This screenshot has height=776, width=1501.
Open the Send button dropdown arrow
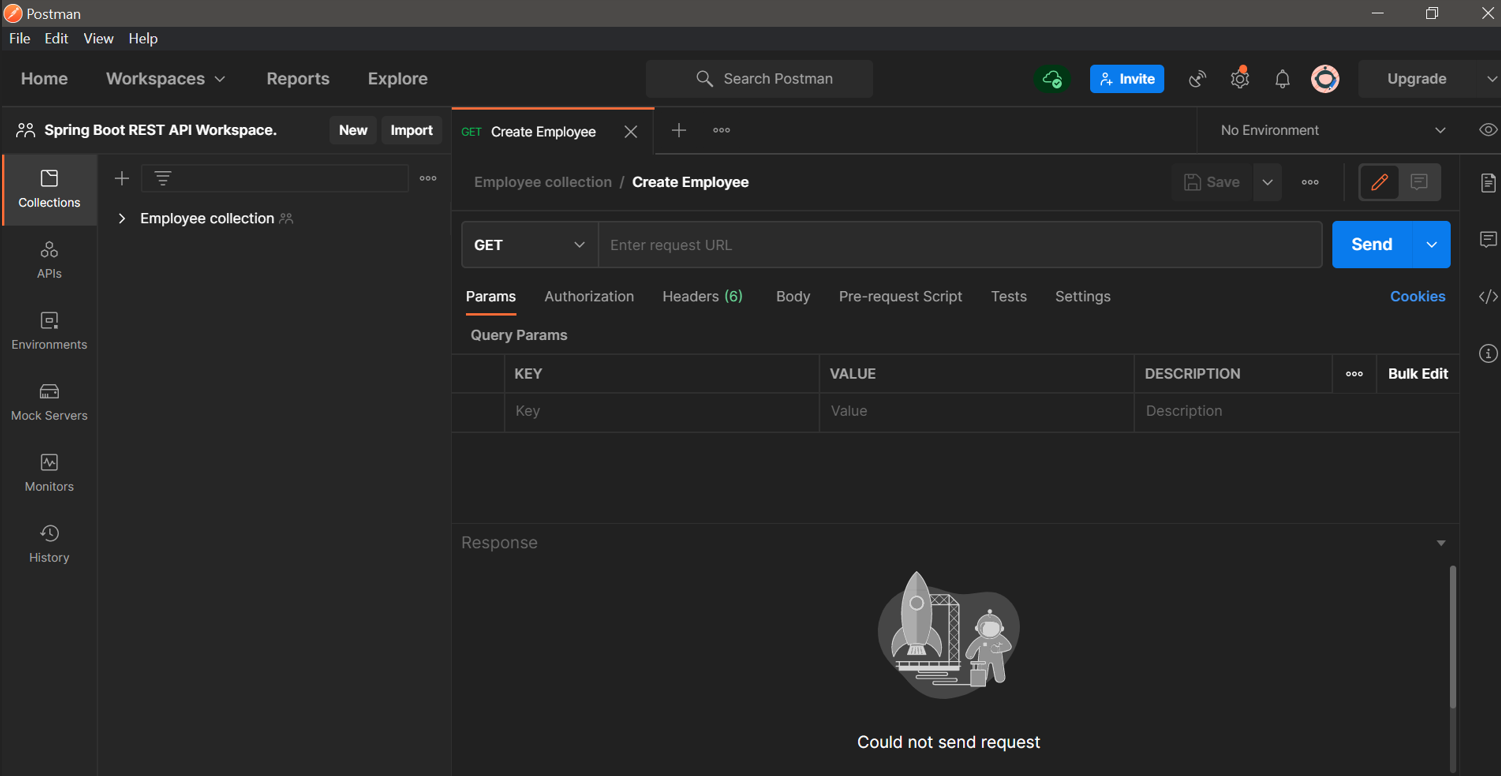[x=1431, y=245]
